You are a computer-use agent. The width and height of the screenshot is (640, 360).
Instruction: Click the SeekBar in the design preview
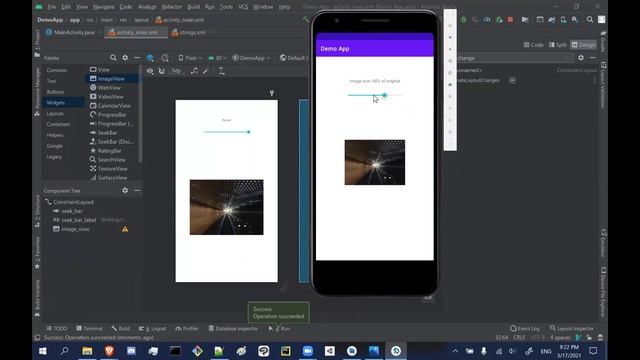(227, 132)
